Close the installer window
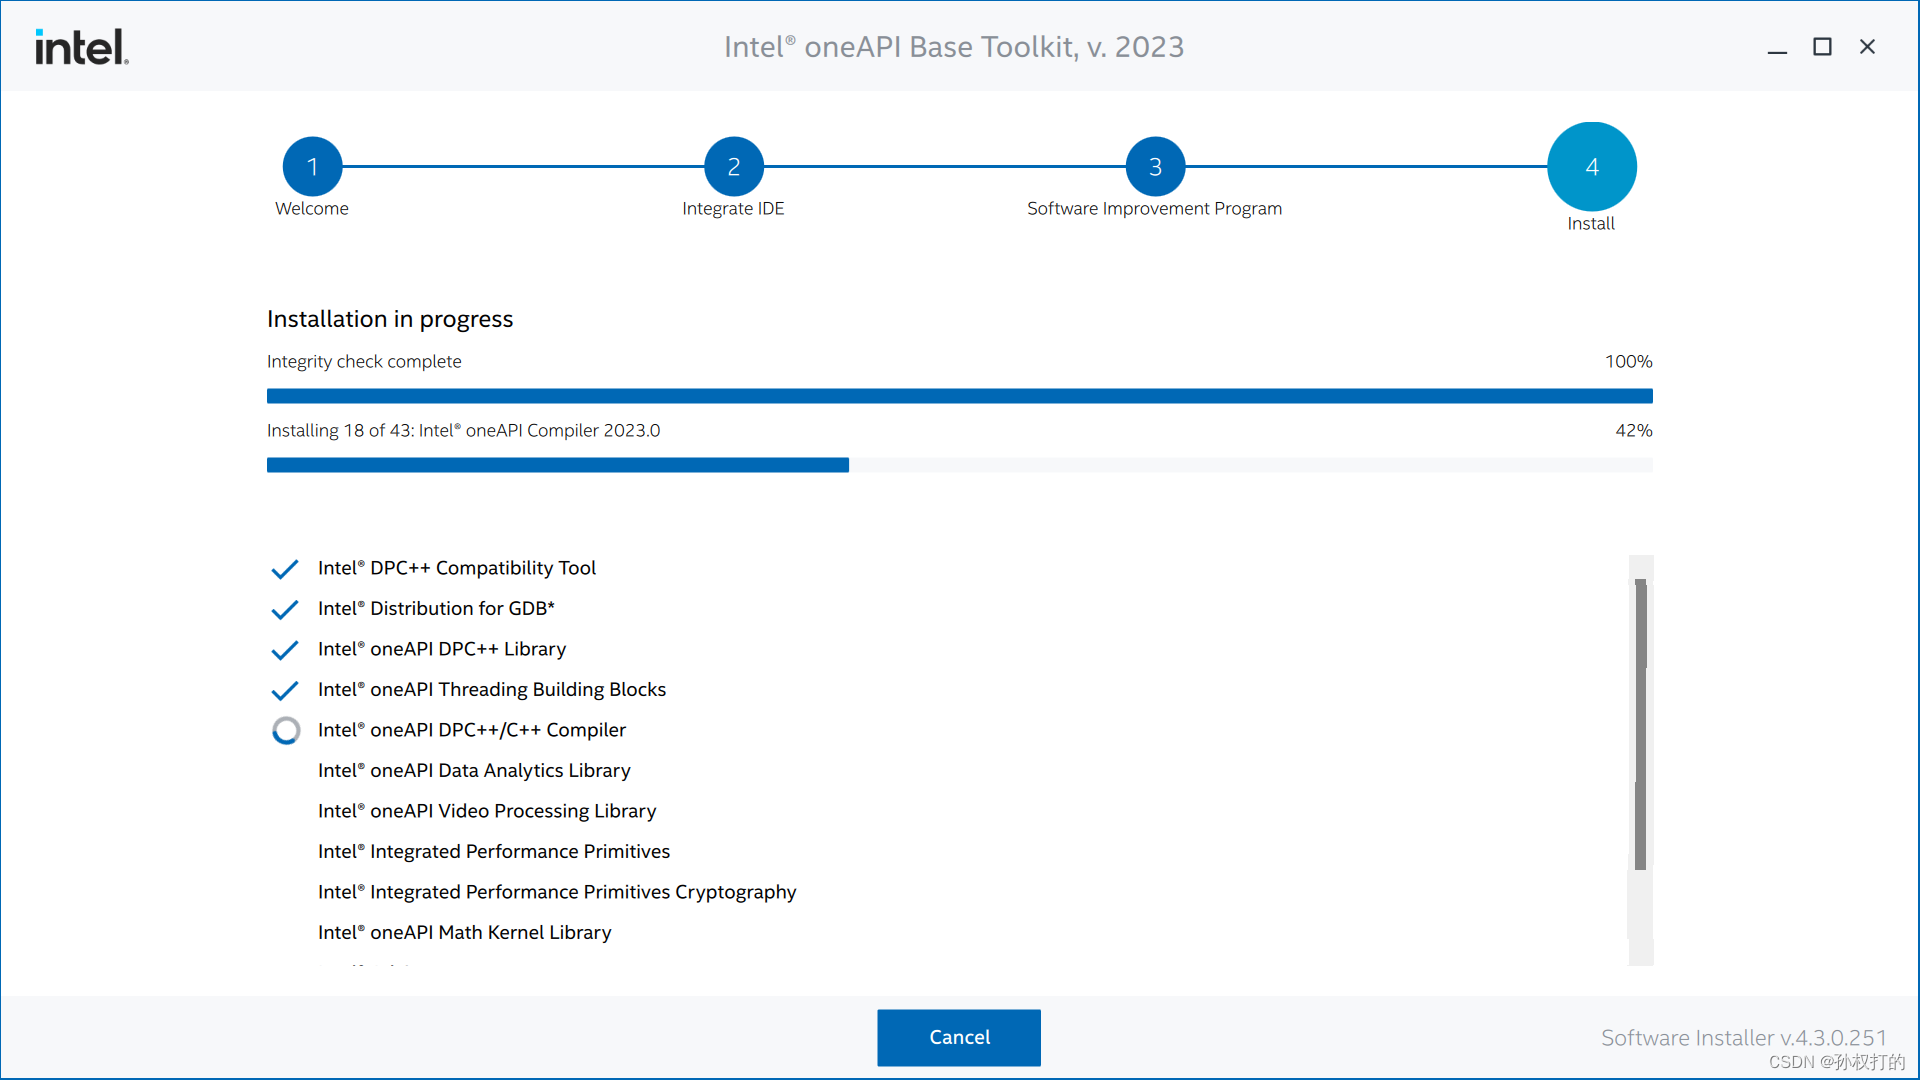 [1867, 47]
